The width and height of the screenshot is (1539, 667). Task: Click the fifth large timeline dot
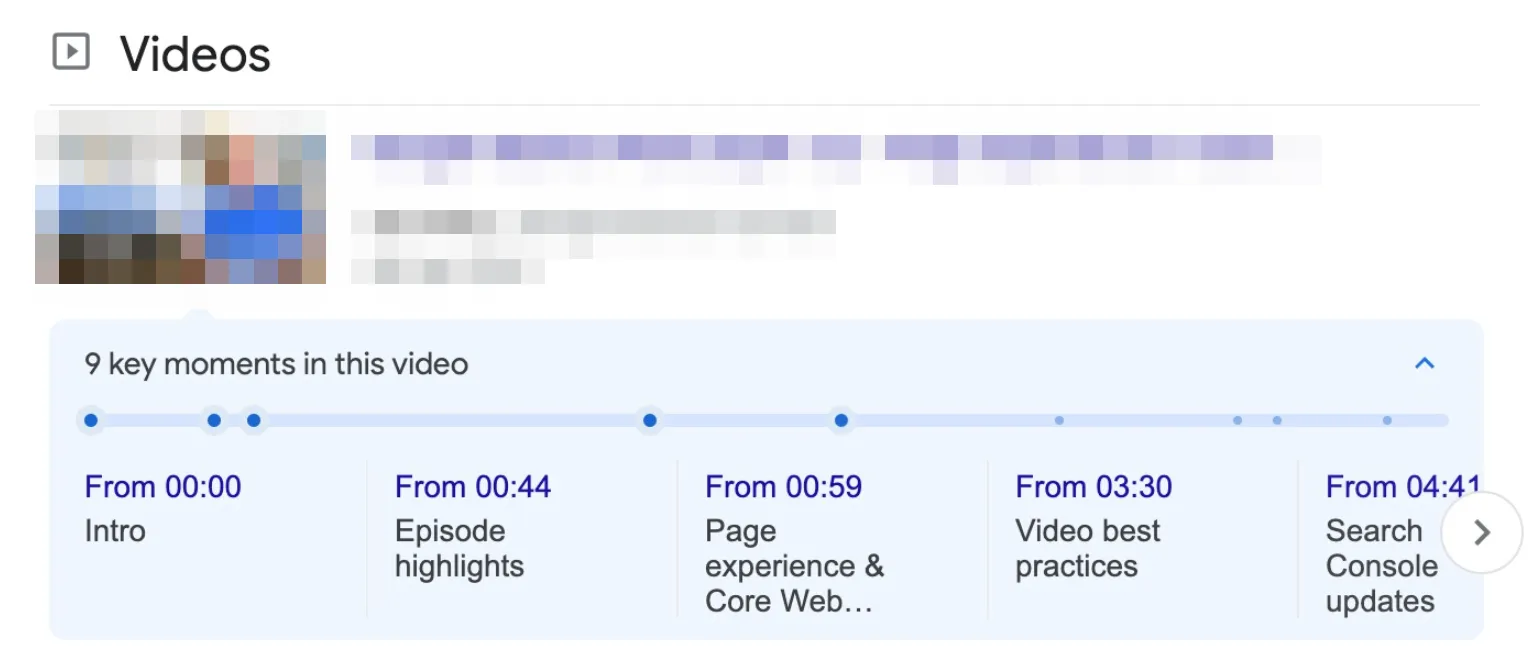click(x=841, y=421)
